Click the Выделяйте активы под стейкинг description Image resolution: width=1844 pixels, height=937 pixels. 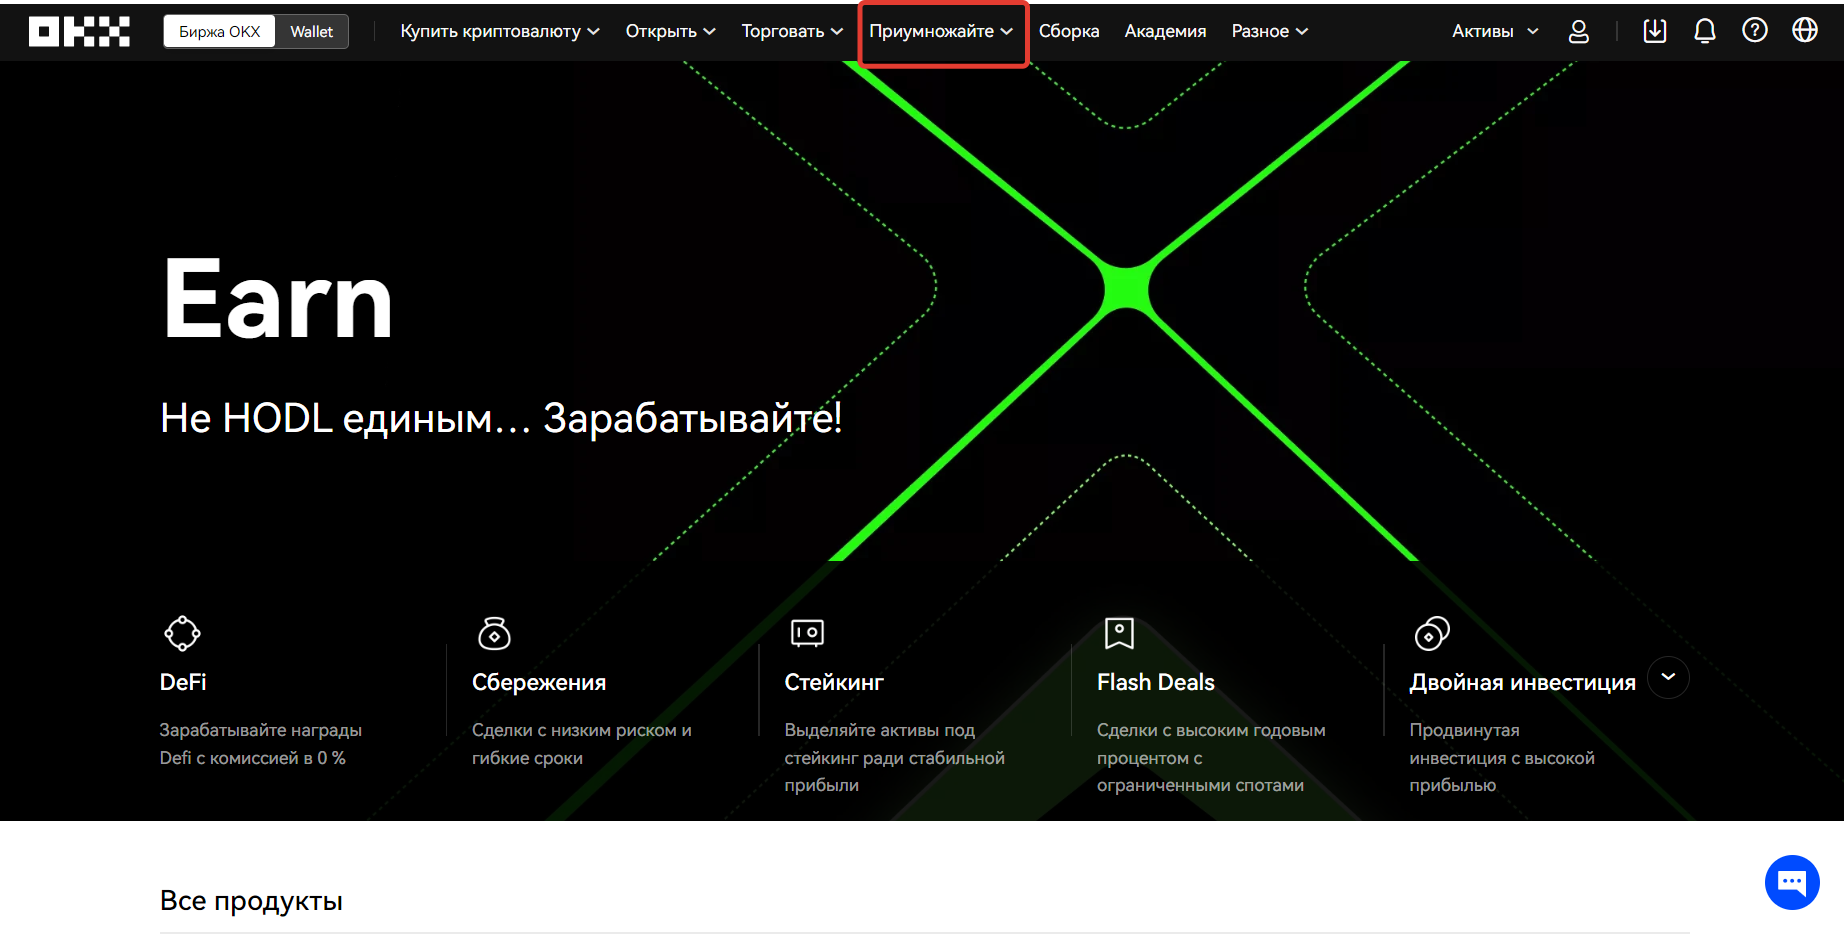895,758
